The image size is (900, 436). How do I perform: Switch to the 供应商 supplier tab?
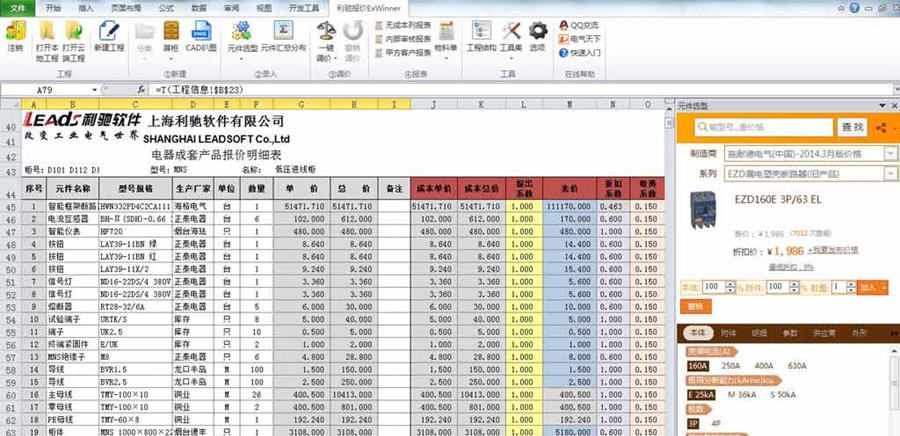[823, 333]
